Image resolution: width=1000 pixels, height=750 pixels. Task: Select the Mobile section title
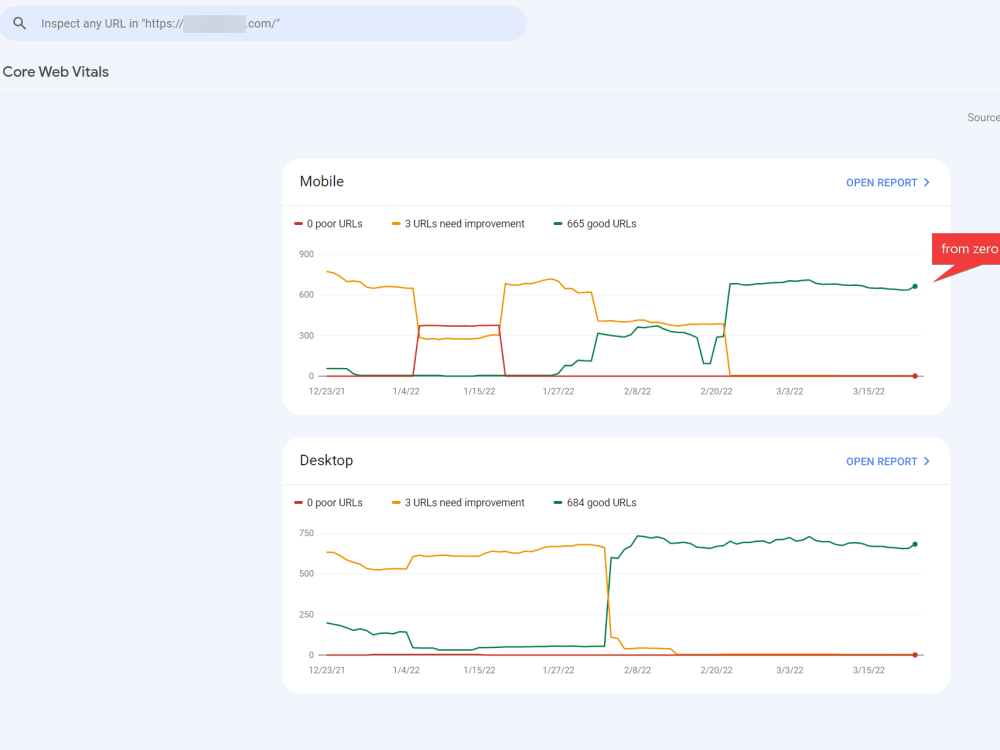click(321, 182)
